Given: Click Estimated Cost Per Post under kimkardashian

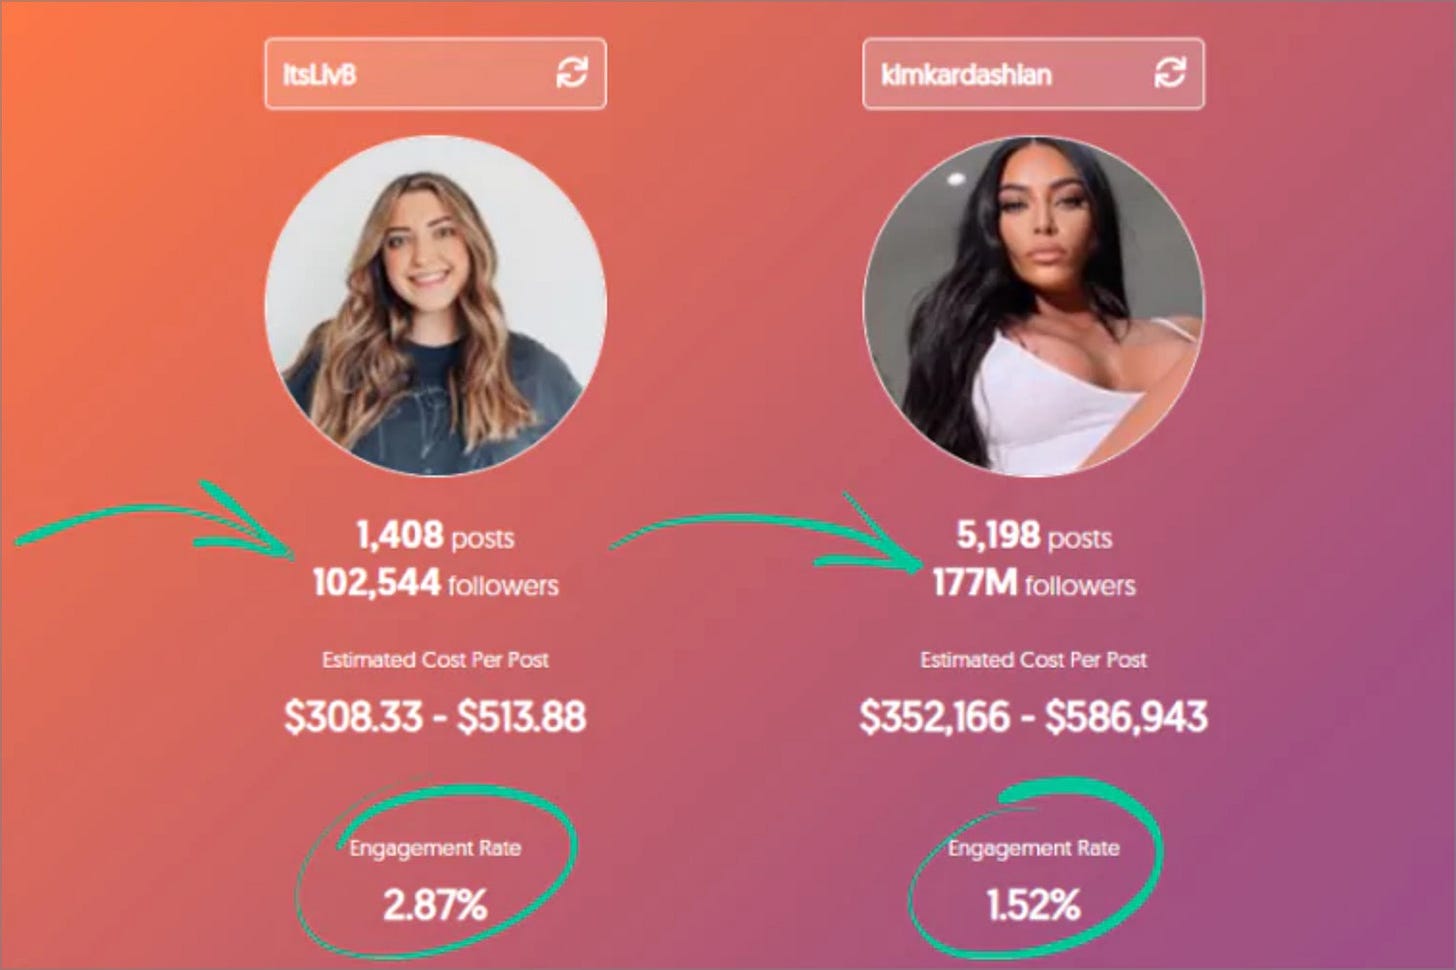Looking at the screenshot, I should point(1034,660).
